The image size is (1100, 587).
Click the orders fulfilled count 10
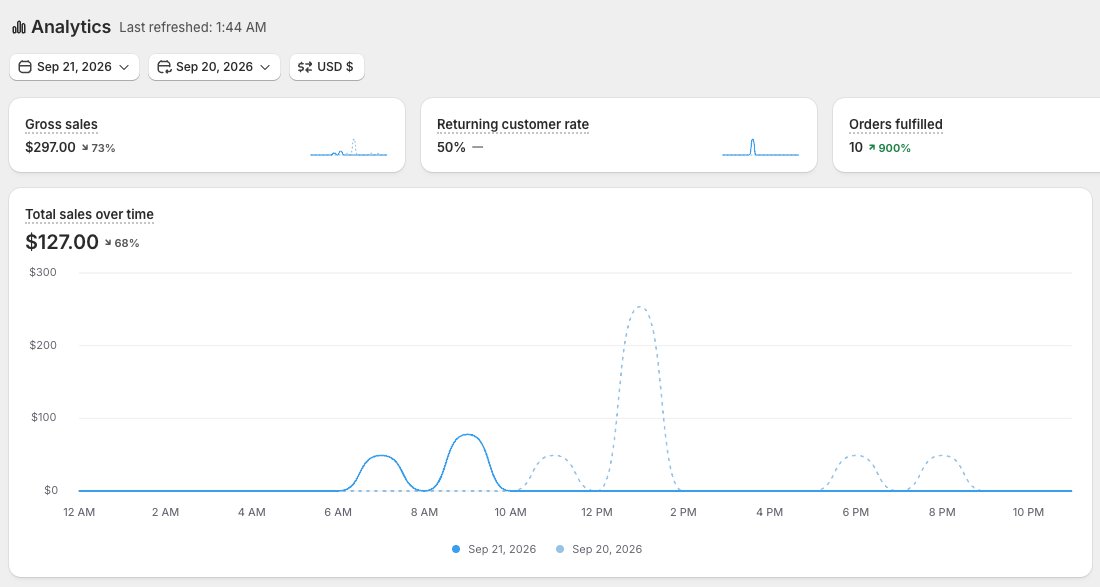click(856, 147)
